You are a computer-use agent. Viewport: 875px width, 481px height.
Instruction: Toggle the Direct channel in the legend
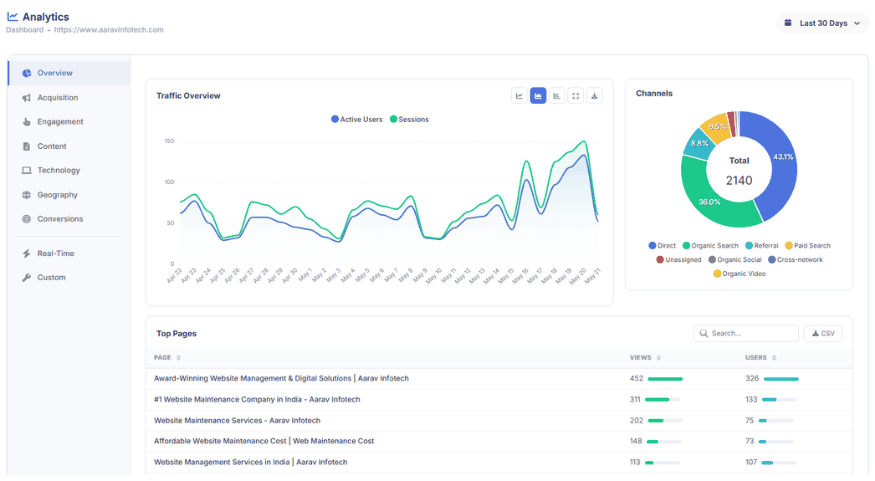click(x=662, y=246)
